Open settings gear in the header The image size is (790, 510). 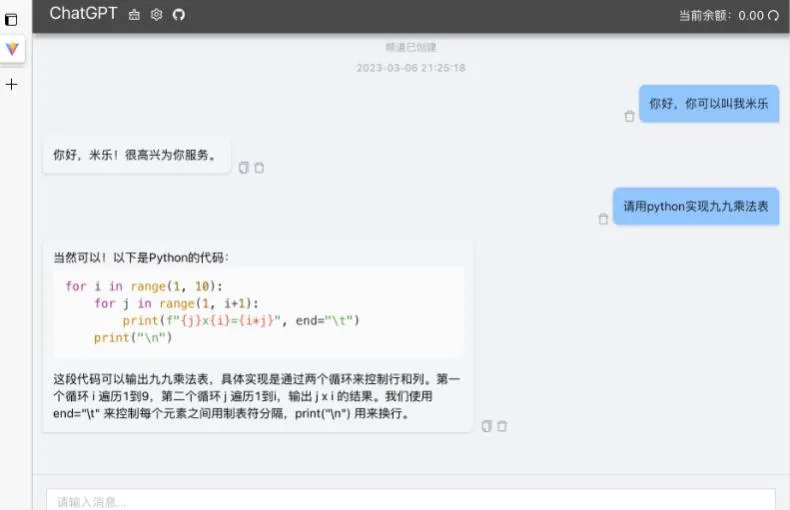(156, 15)
